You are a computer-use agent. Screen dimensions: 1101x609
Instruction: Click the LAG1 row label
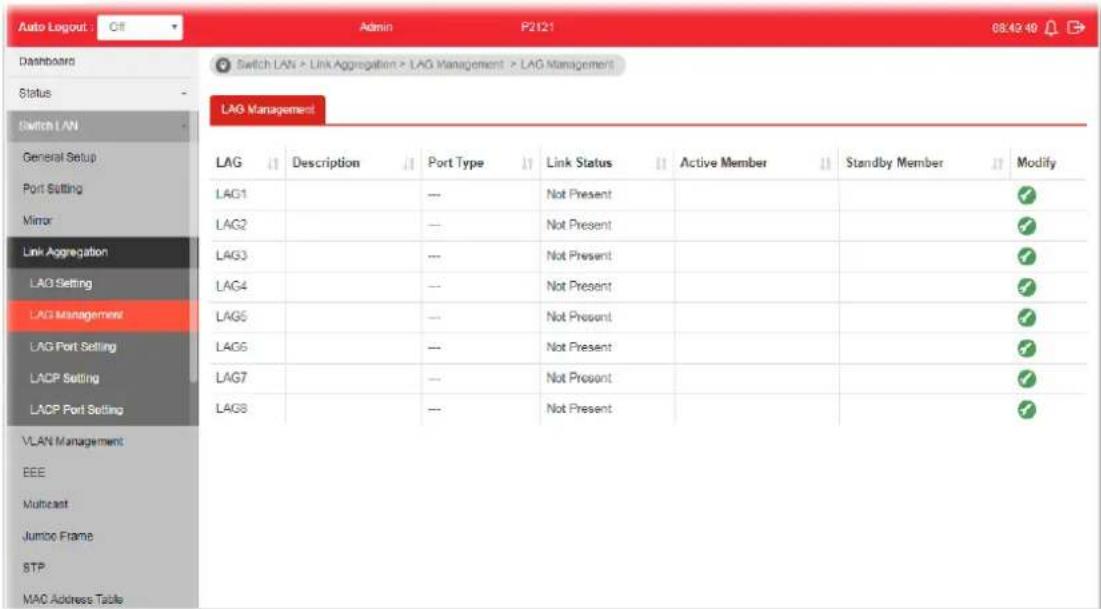(x=231, y=195)
